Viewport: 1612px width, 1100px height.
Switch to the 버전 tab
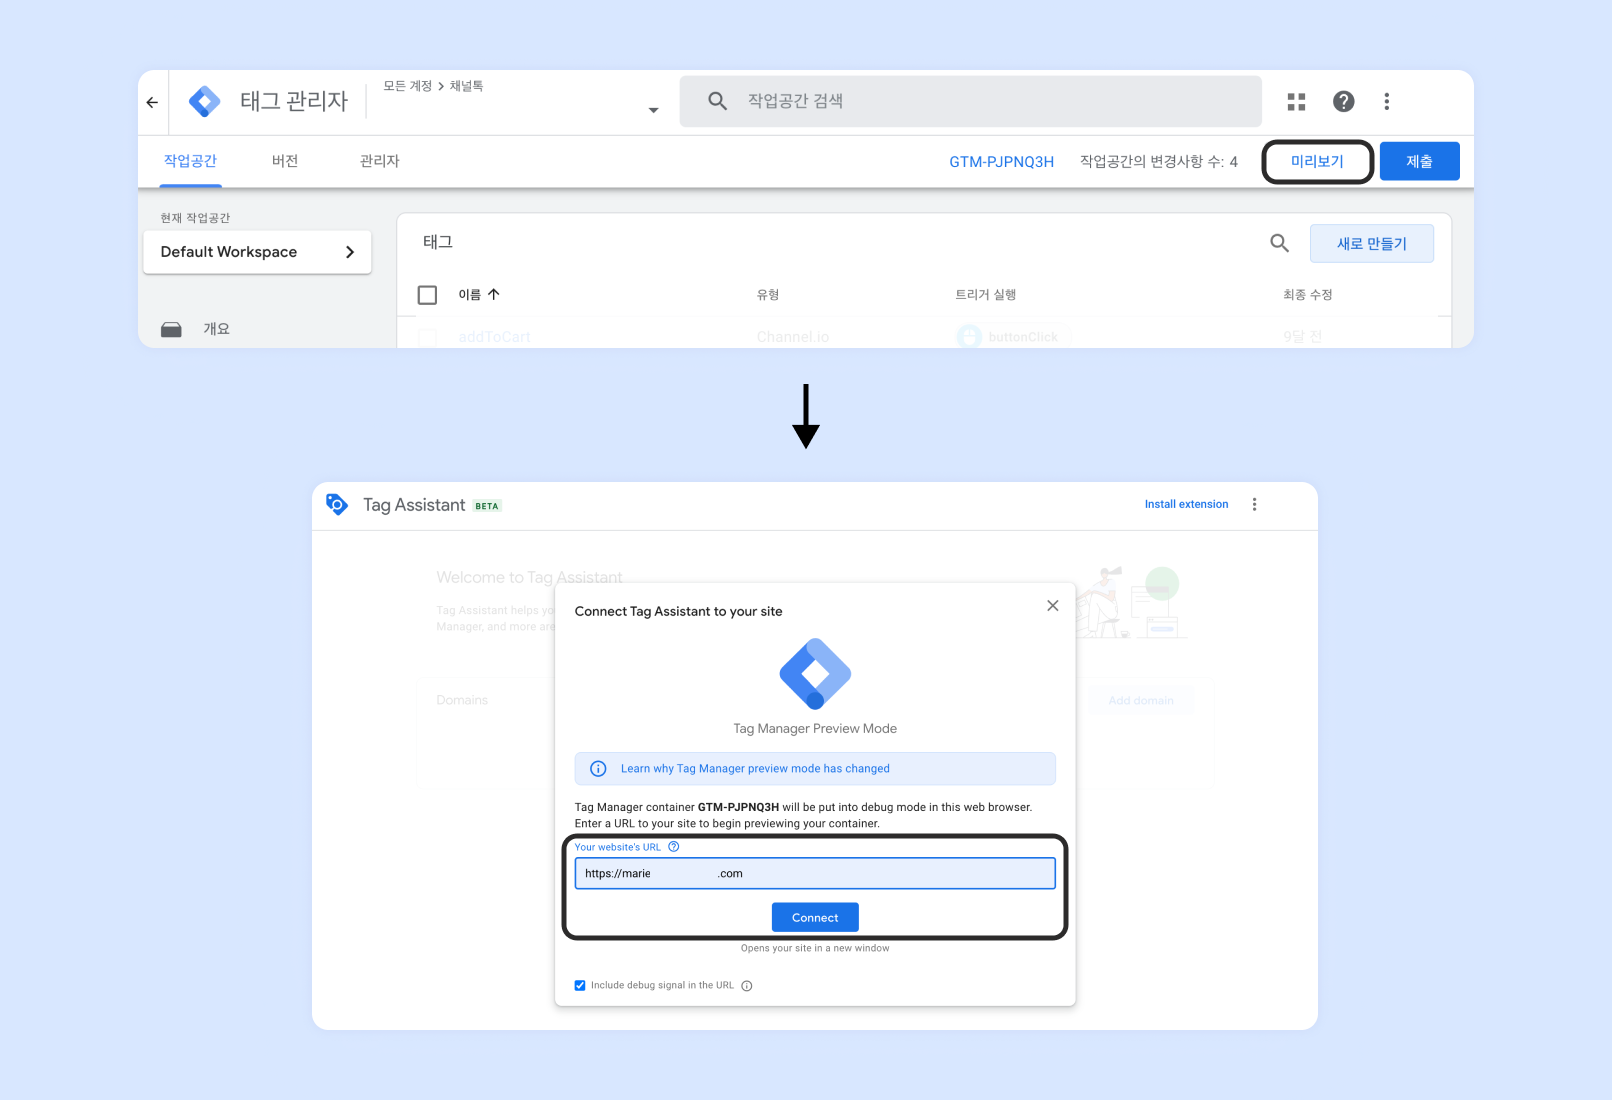coord(285,161)
